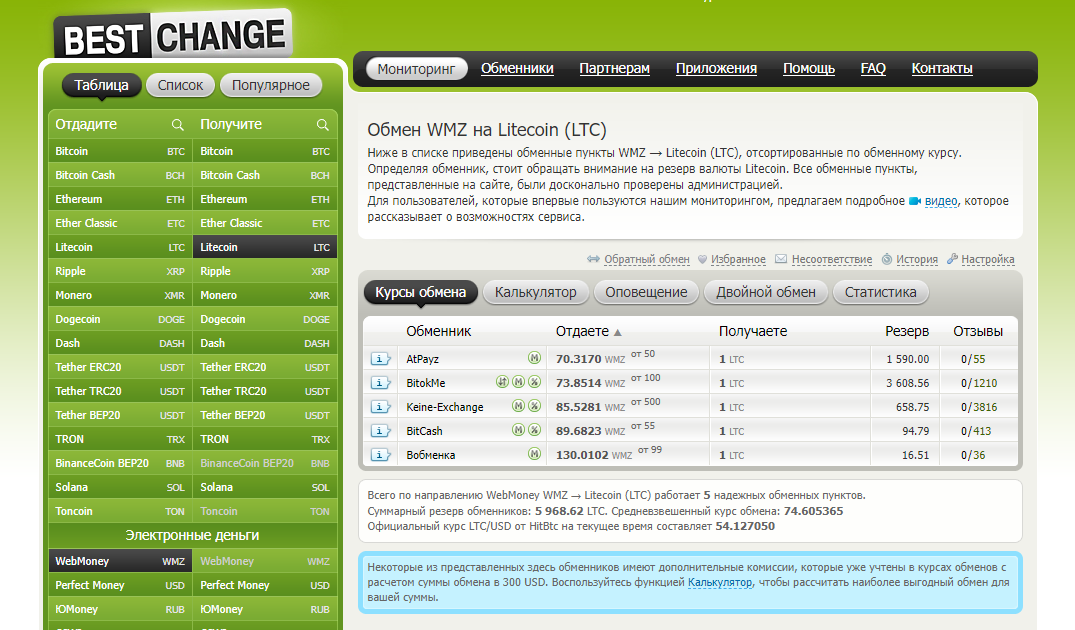Image resolution: width=1075 pixels, height=630 pixels.
Task: Click the Избранное link
Action: point(738,259)
